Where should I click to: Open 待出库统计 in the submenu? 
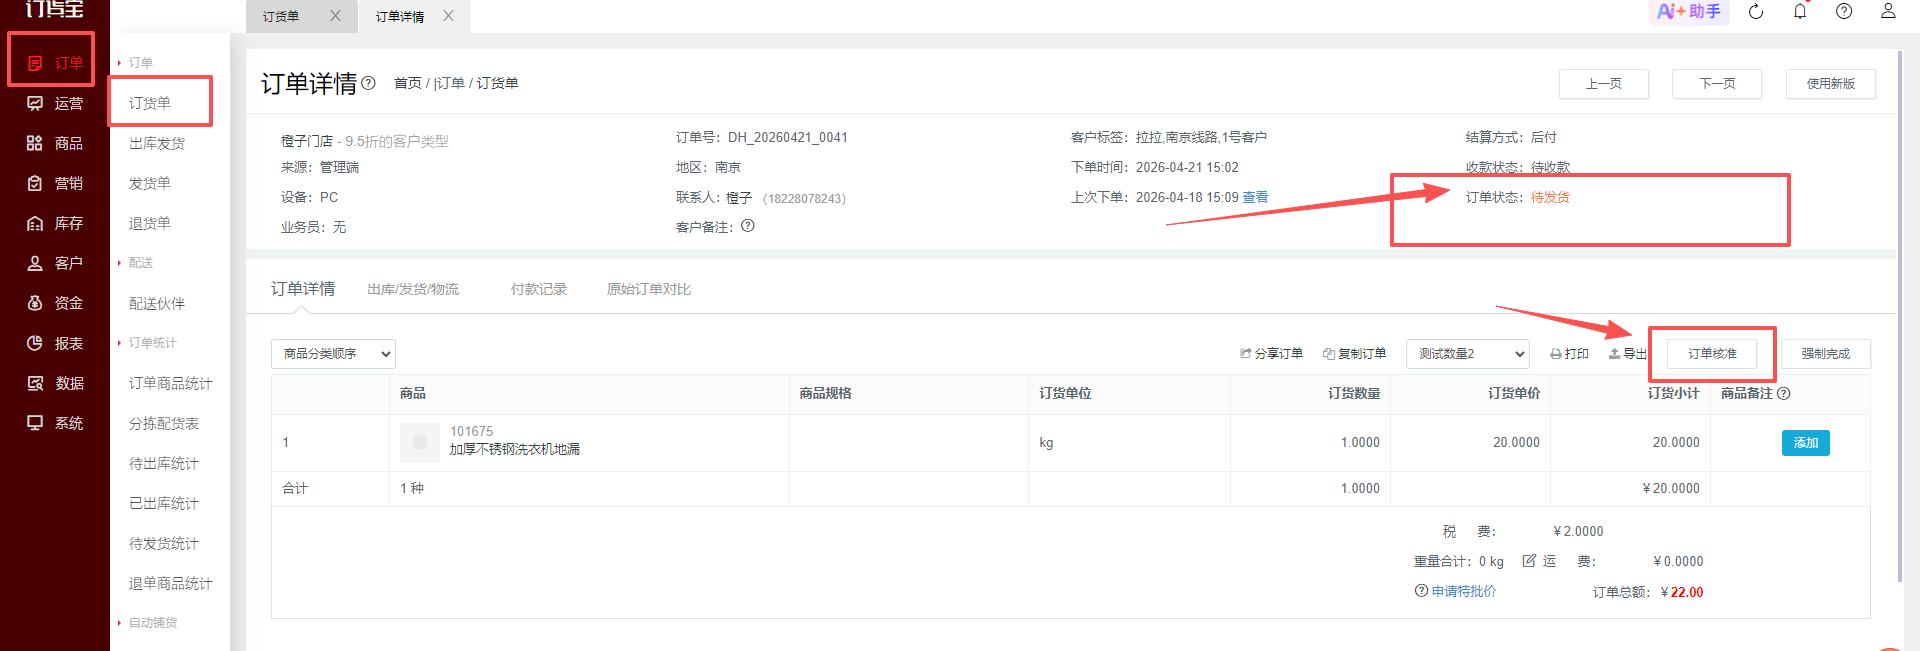click(x=164, y=463)
